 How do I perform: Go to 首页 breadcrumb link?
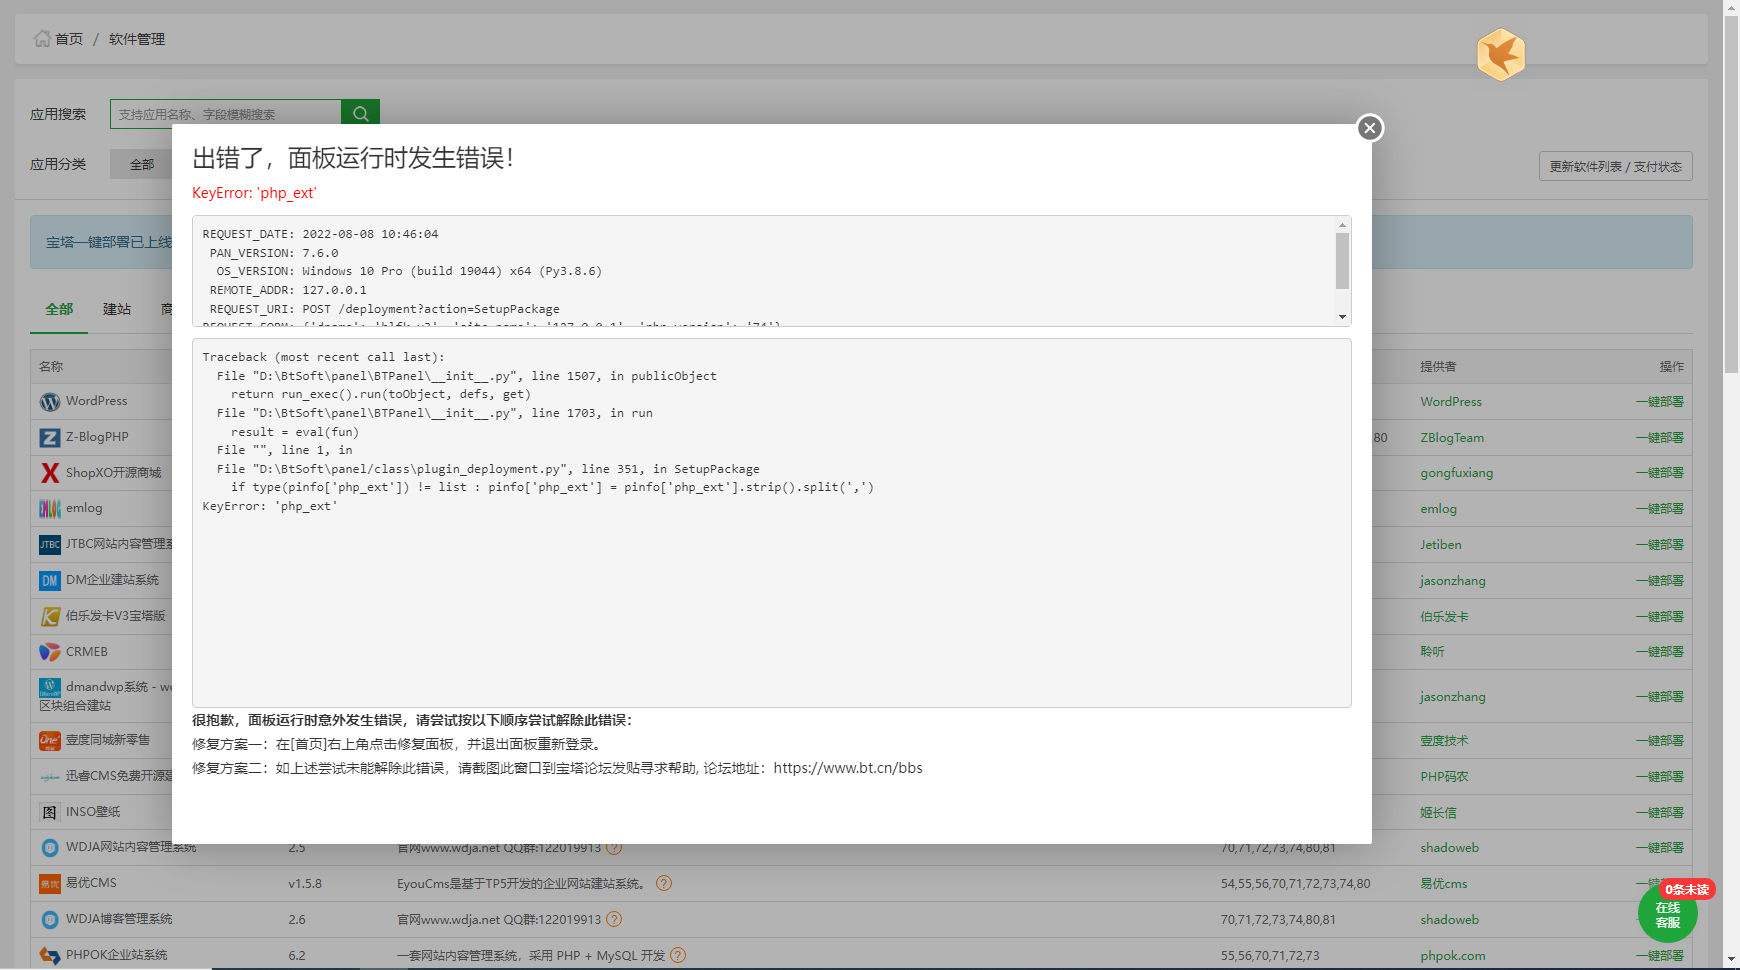click(69, 39)
